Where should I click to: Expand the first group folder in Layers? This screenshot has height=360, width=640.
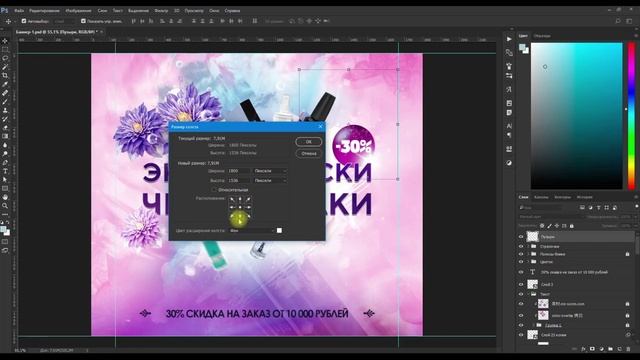[x=528, y=247]
